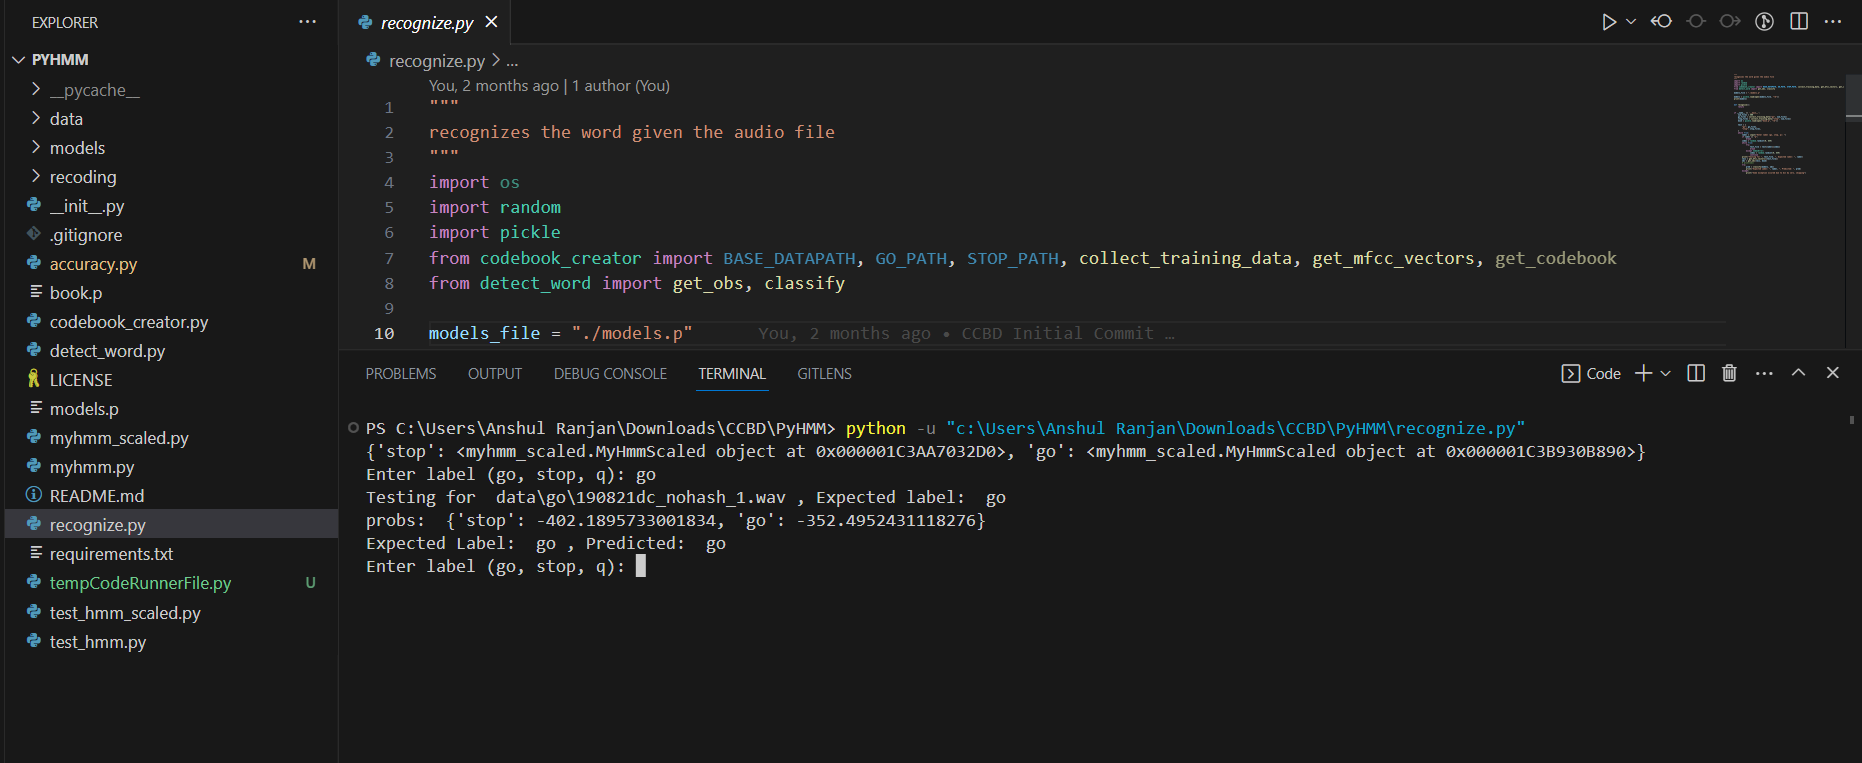Viewport: 1862px width, 763px height.
Task: Go to previous change icon in editor toolbar
Action: 1696,22
